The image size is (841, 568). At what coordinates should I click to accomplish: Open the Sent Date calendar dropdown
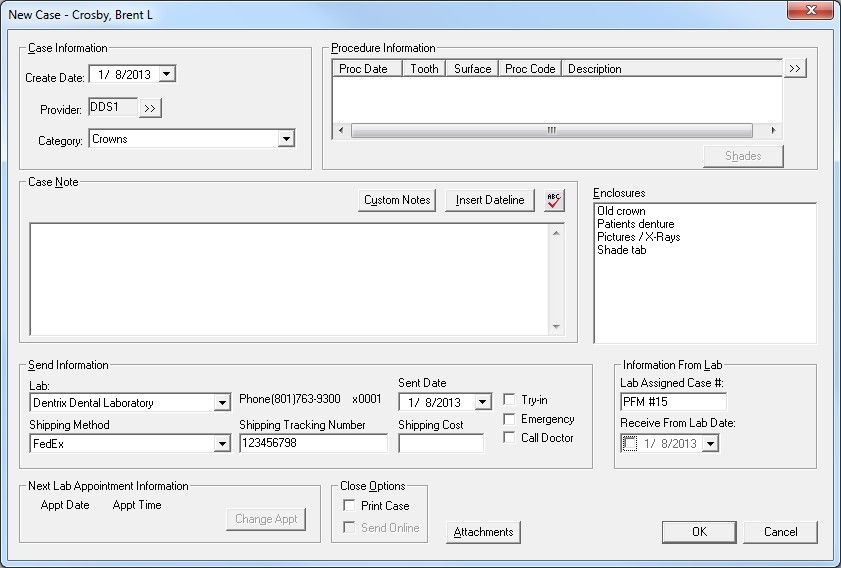(483, 402)
